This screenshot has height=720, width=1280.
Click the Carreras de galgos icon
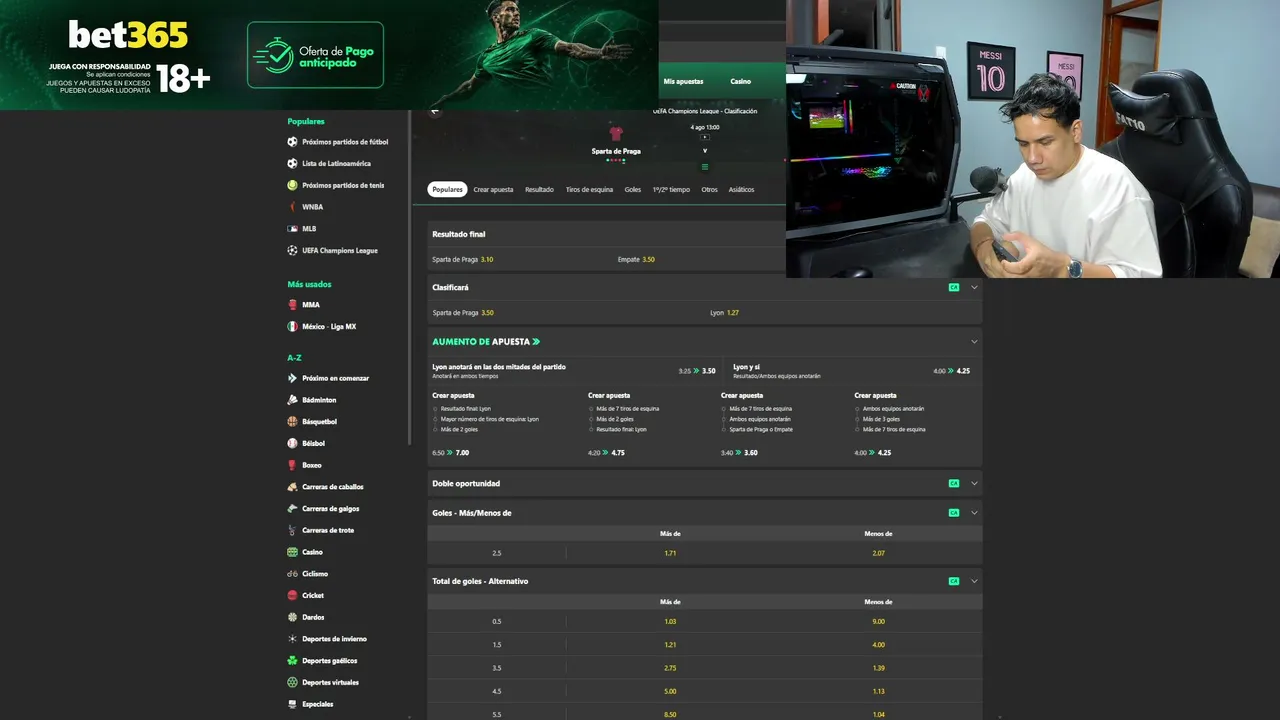[292, 509]
